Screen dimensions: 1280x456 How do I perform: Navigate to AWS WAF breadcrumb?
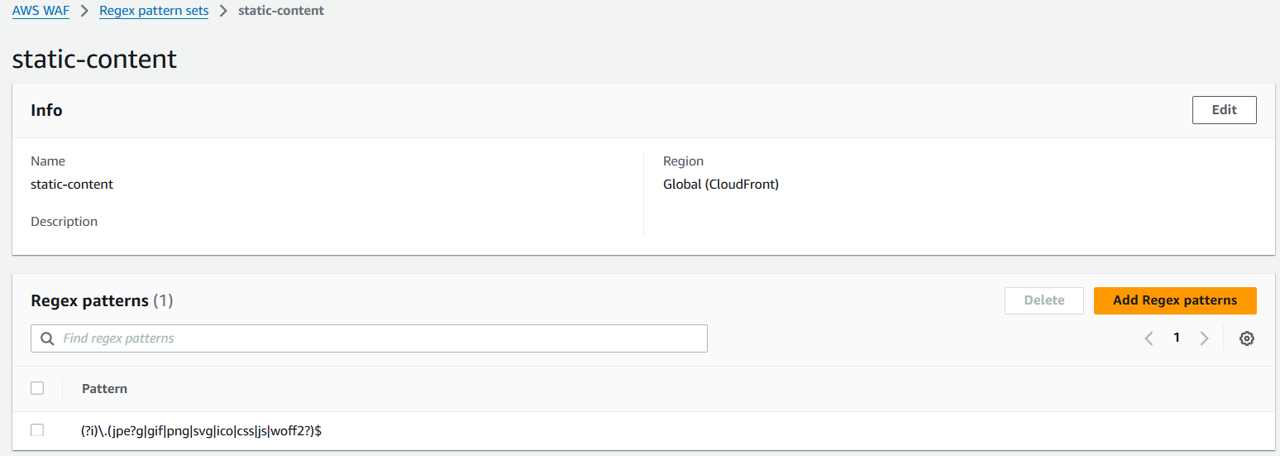[40, 11]
